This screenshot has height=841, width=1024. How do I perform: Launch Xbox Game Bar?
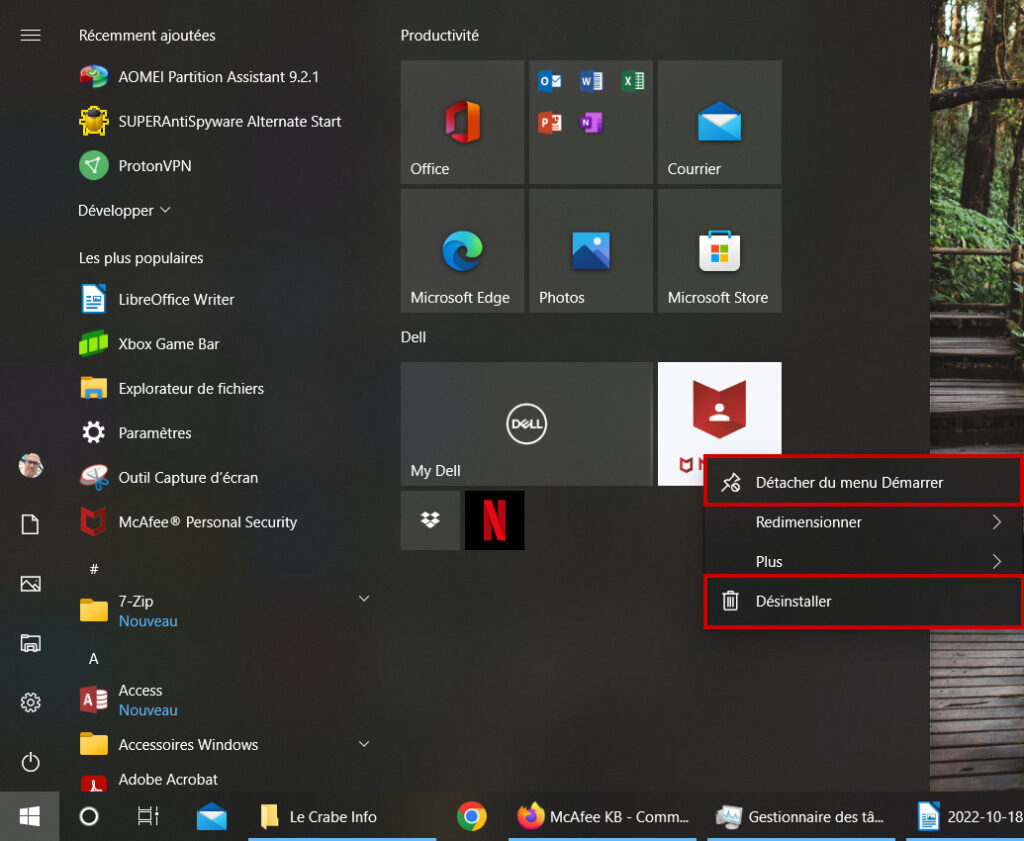pyautogui.click(x=150, y=344)
